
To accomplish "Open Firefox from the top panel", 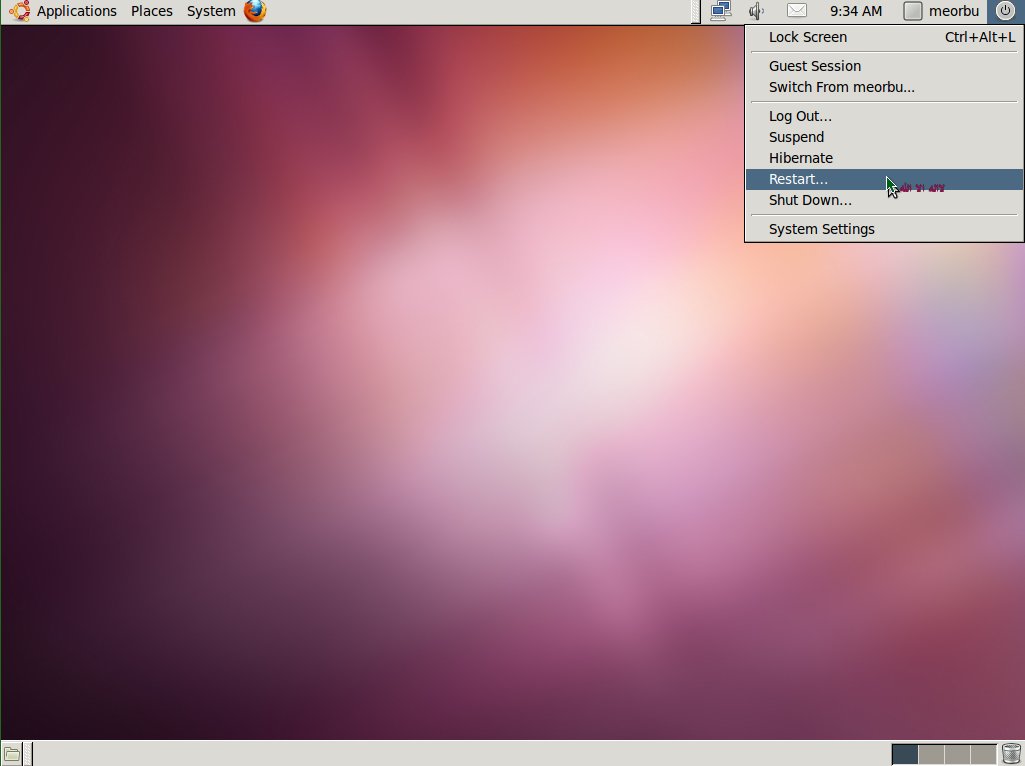I will click(253, 11).
